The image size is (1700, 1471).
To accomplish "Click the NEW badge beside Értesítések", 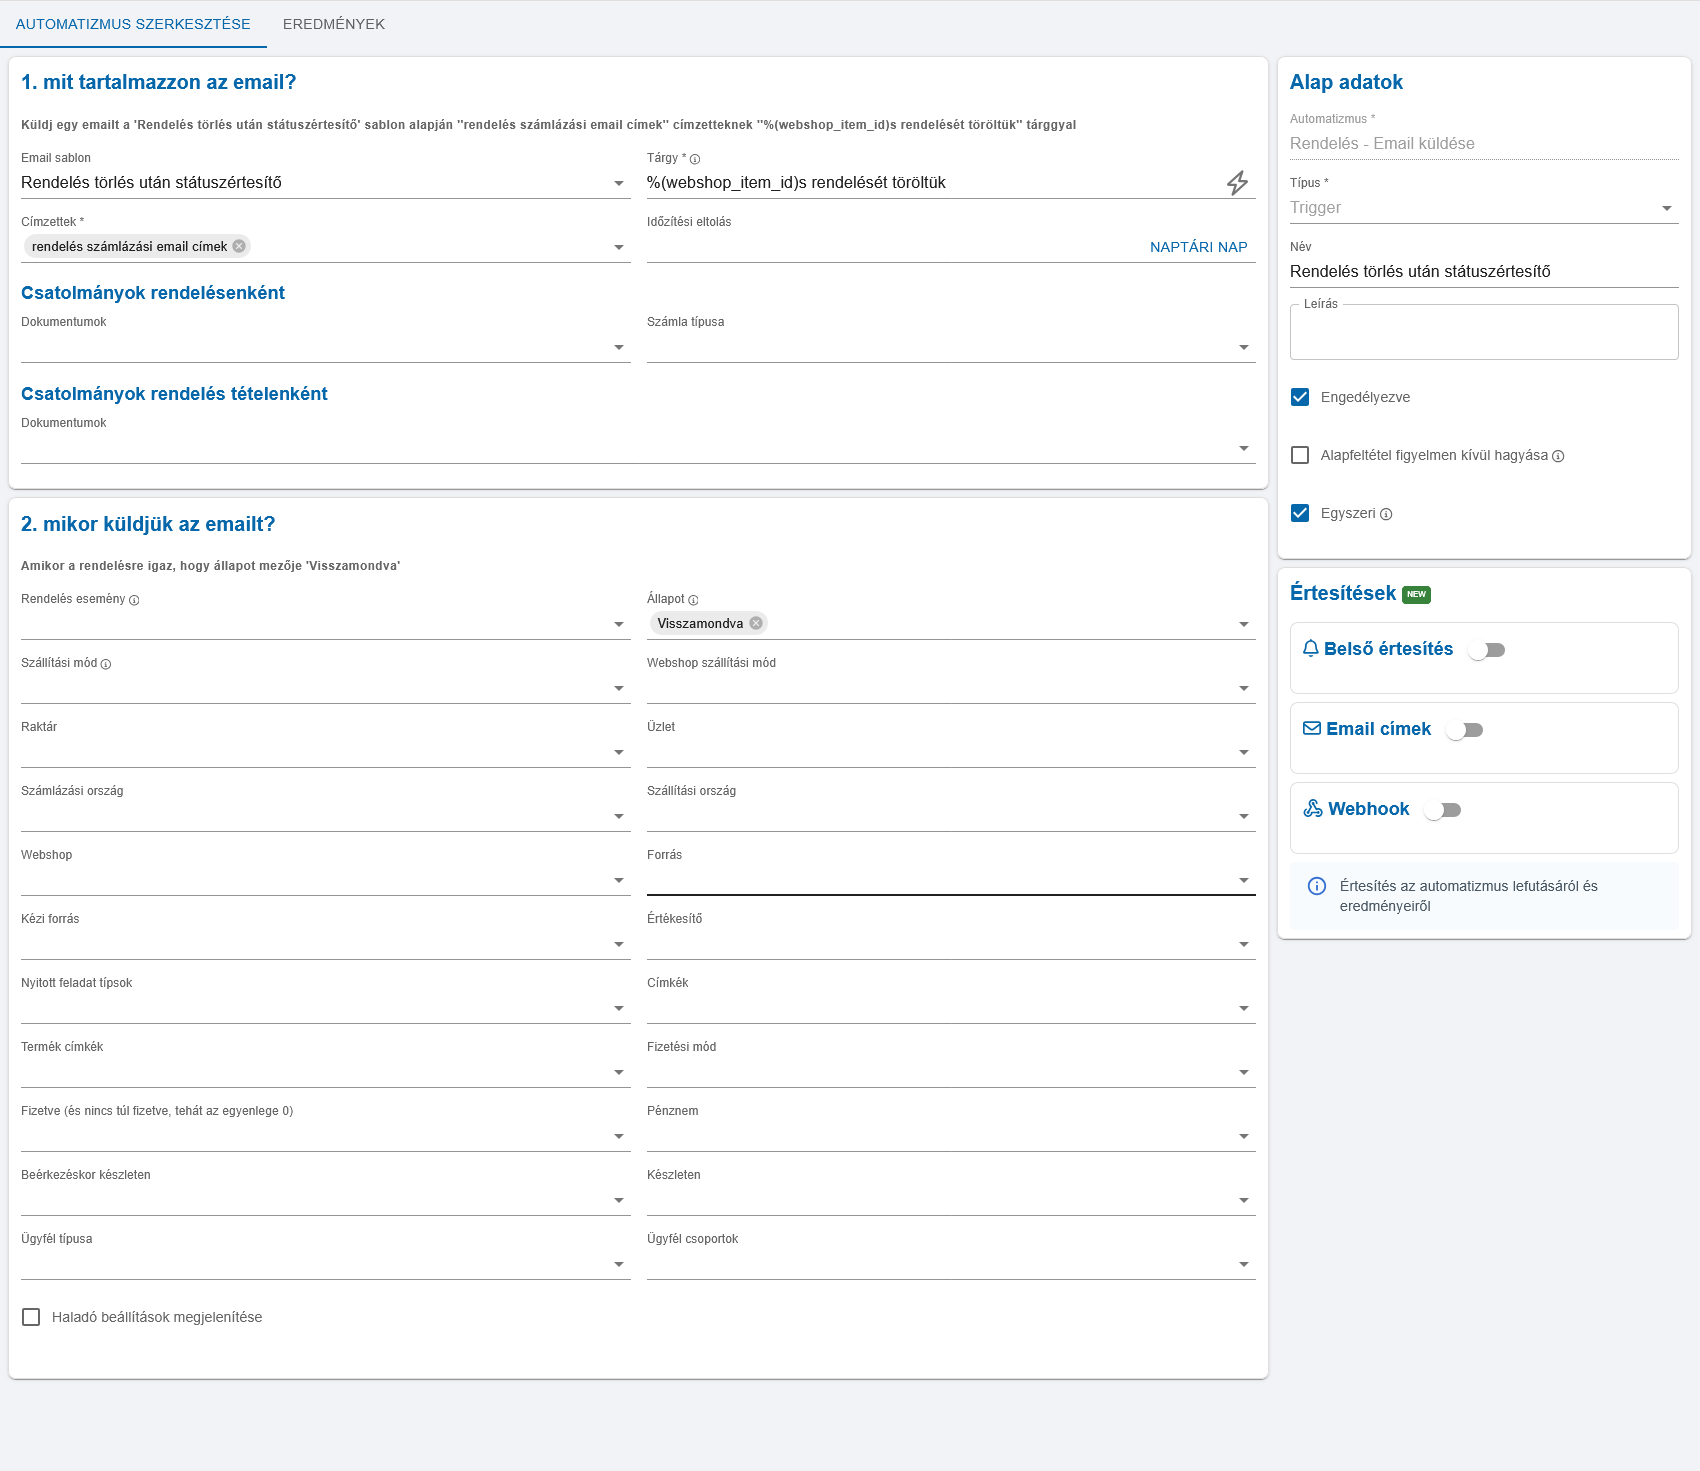I will pyautogui.click(x=1416, y=594).
